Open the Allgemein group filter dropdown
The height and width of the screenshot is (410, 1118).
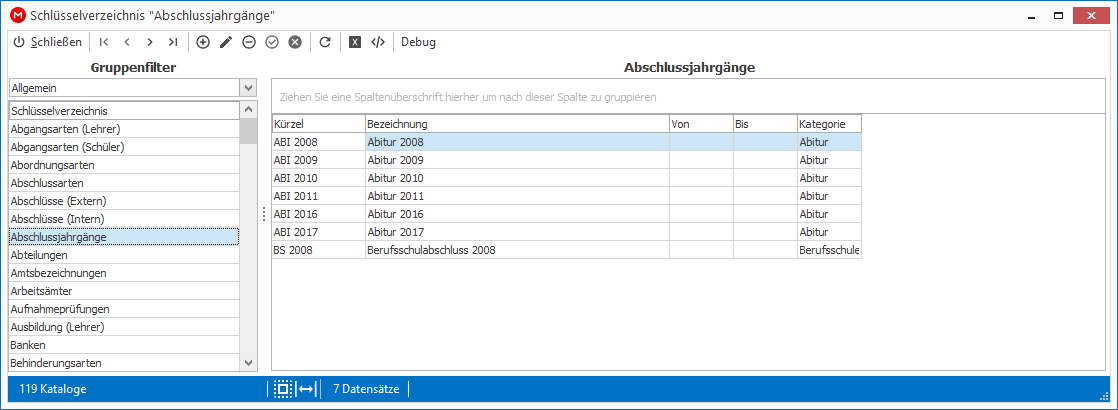(x=248, y=88)
